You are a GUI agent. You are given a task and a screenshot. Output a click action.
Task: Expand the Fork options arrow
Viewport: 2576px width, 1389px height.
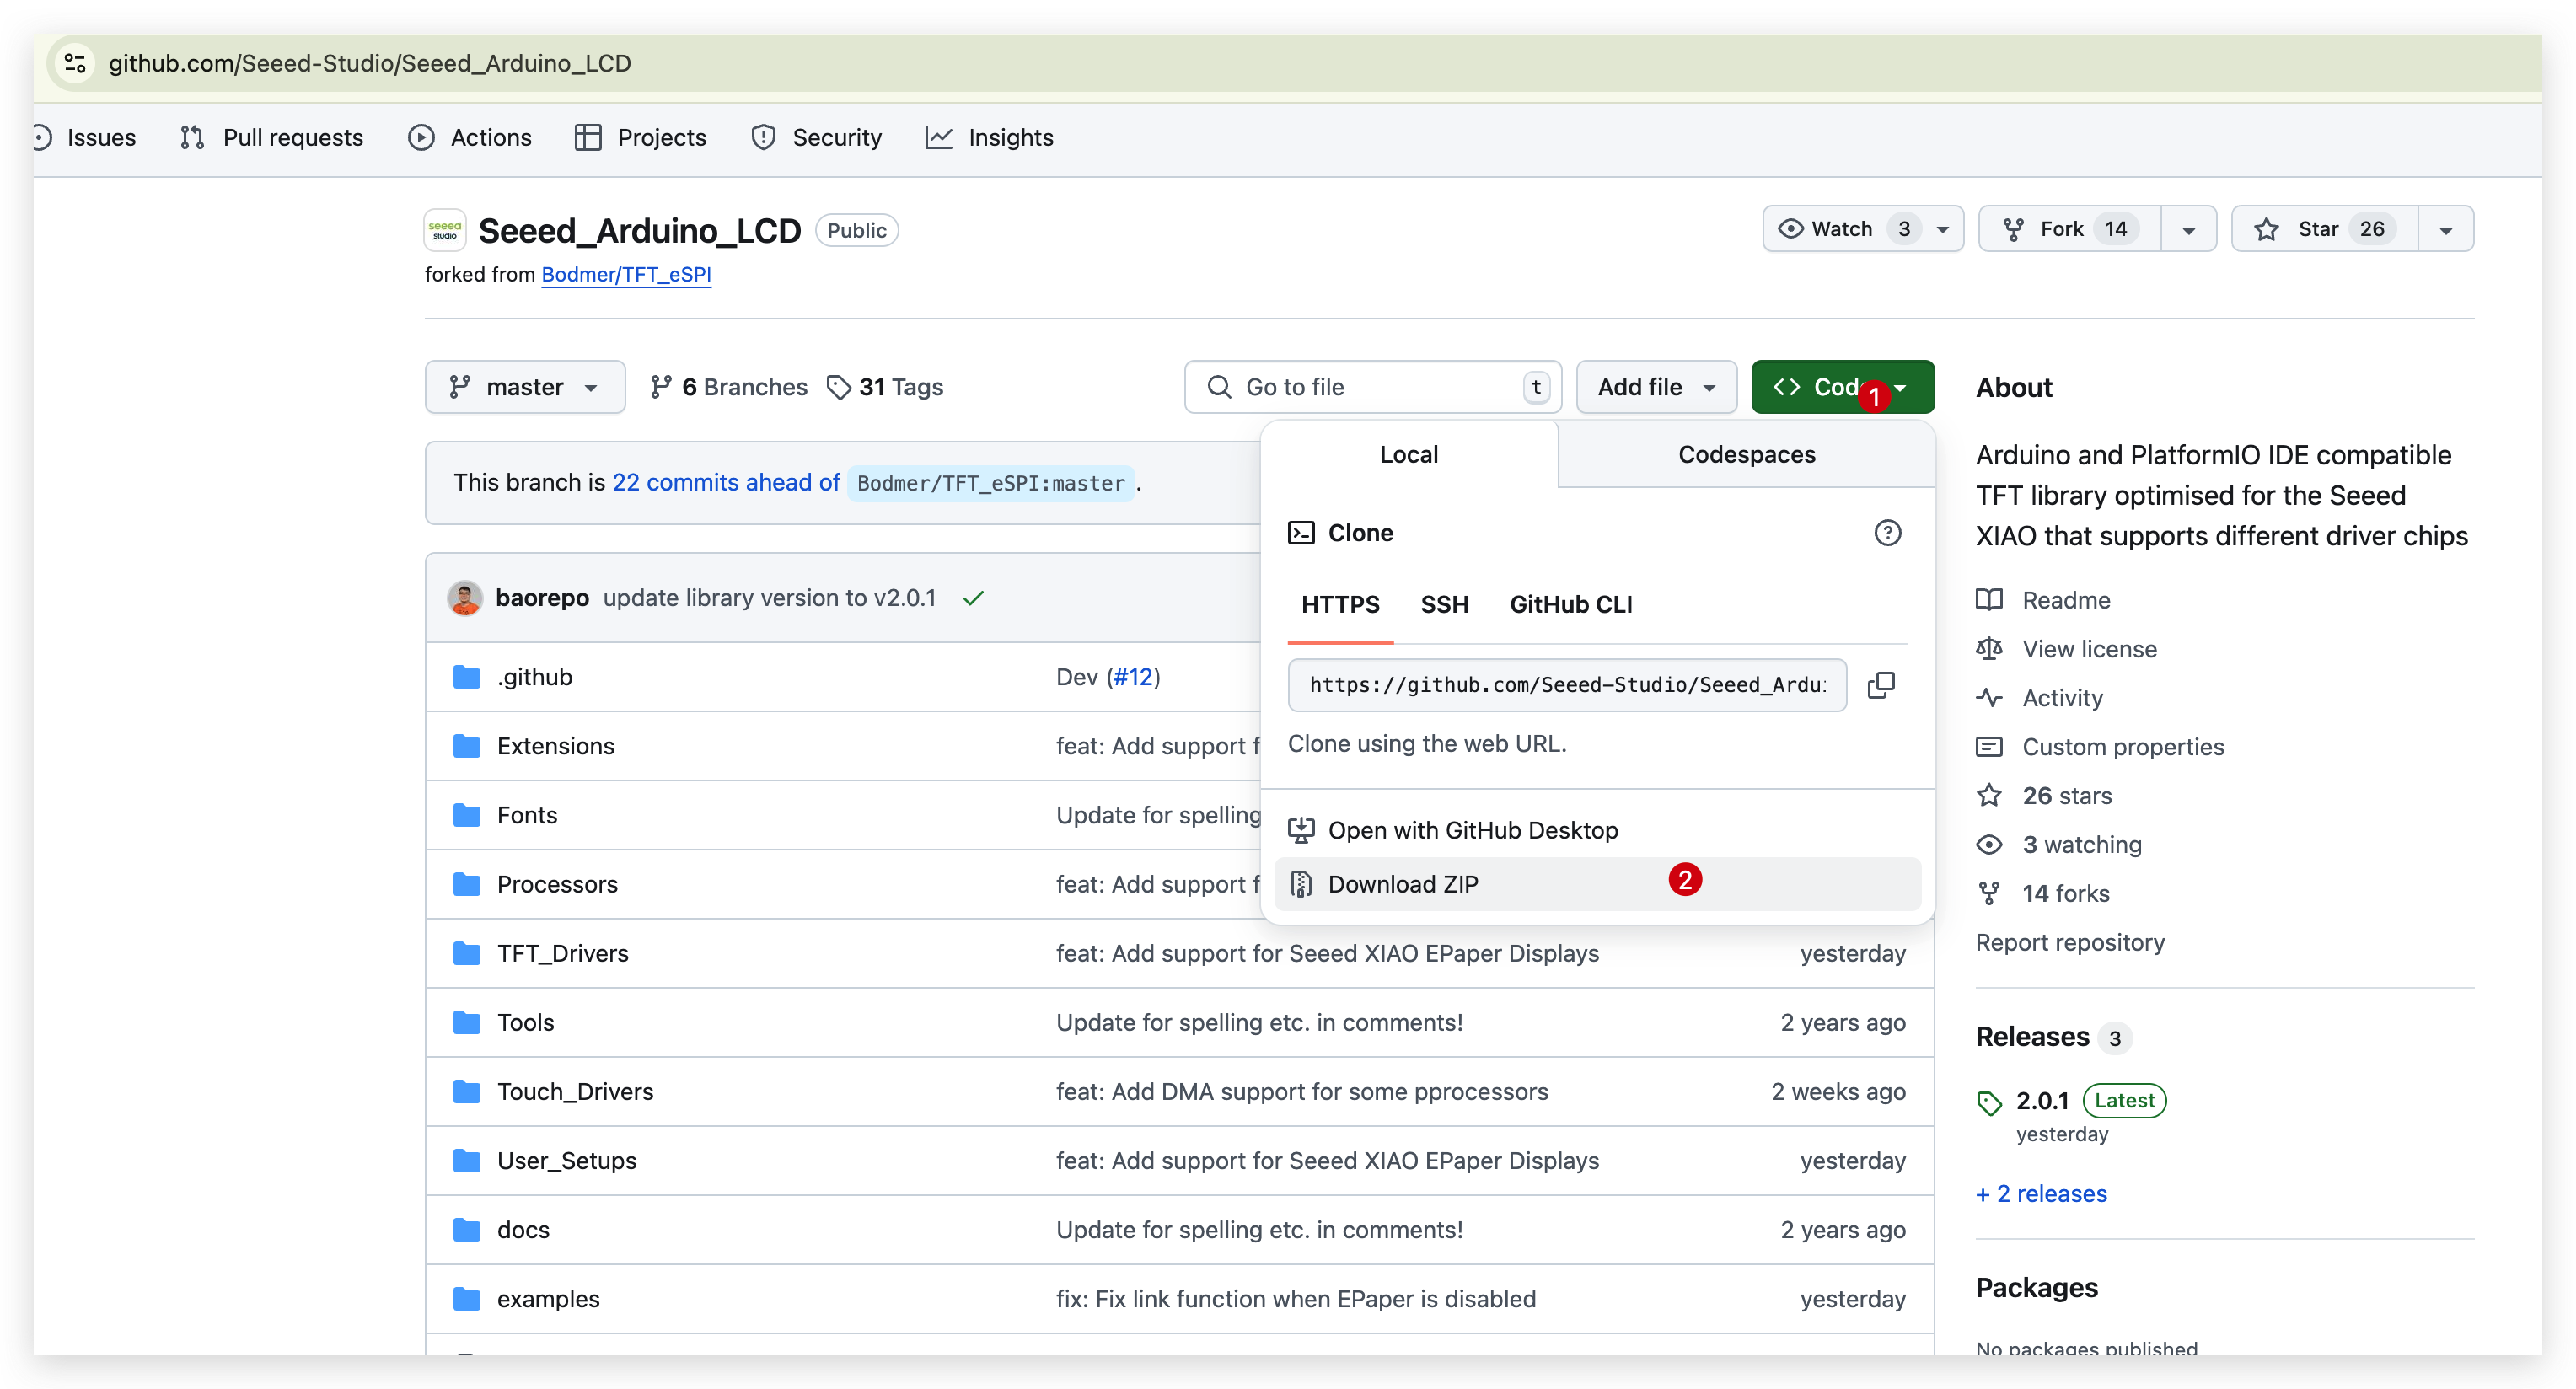[2189, 230]
